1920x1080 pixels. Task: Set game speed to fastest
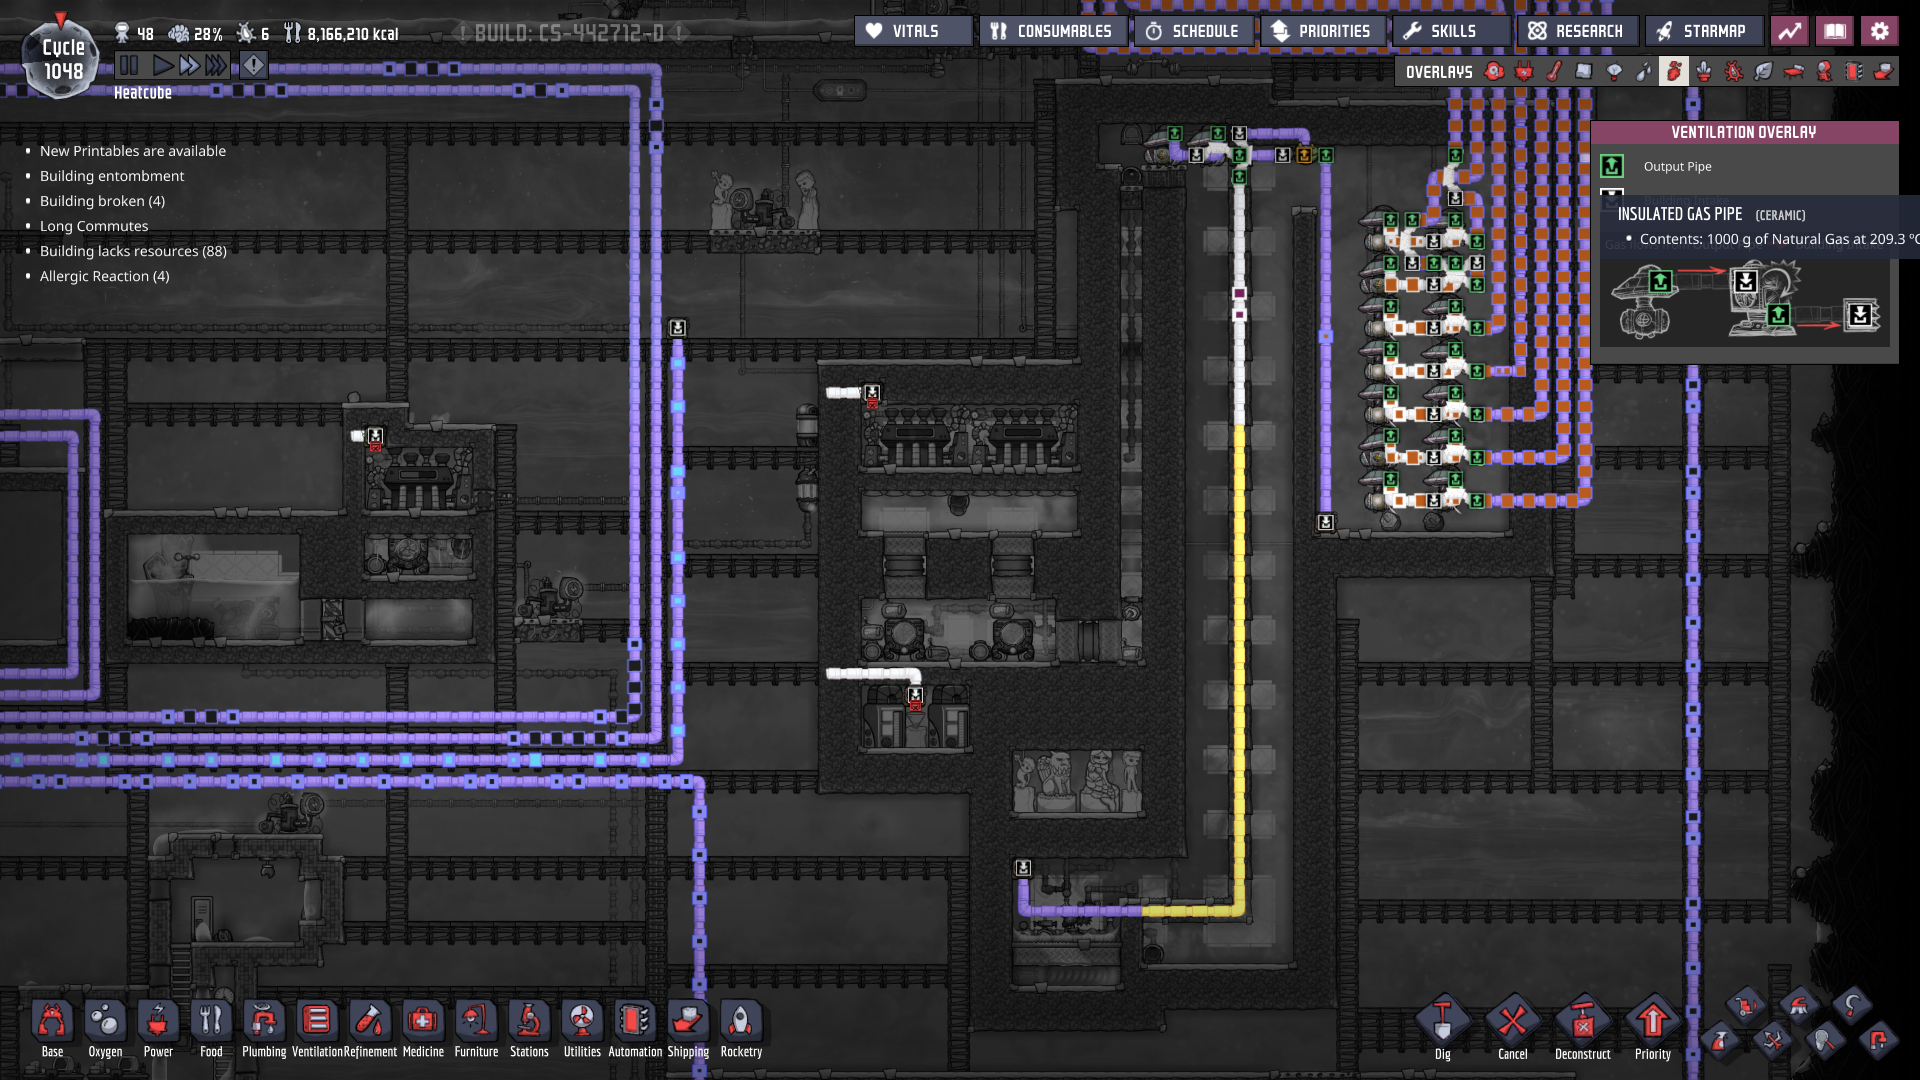pos(216,66)
